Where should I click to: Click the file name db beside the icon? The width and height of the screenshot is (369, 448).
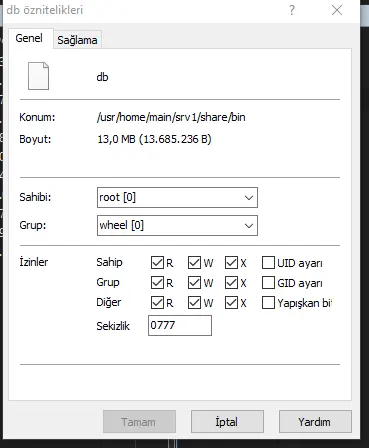click(x=102, y=77)
